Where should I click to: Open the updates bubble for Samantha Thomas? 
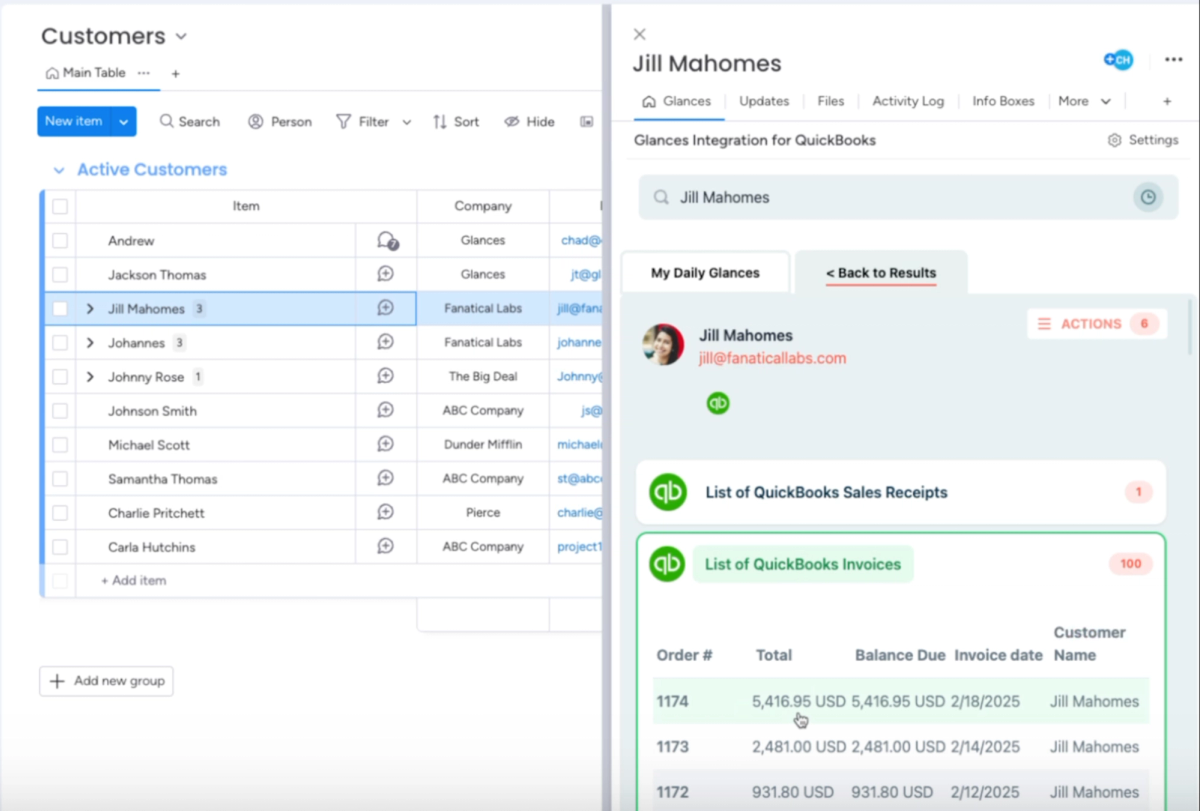tap(385, 478)
